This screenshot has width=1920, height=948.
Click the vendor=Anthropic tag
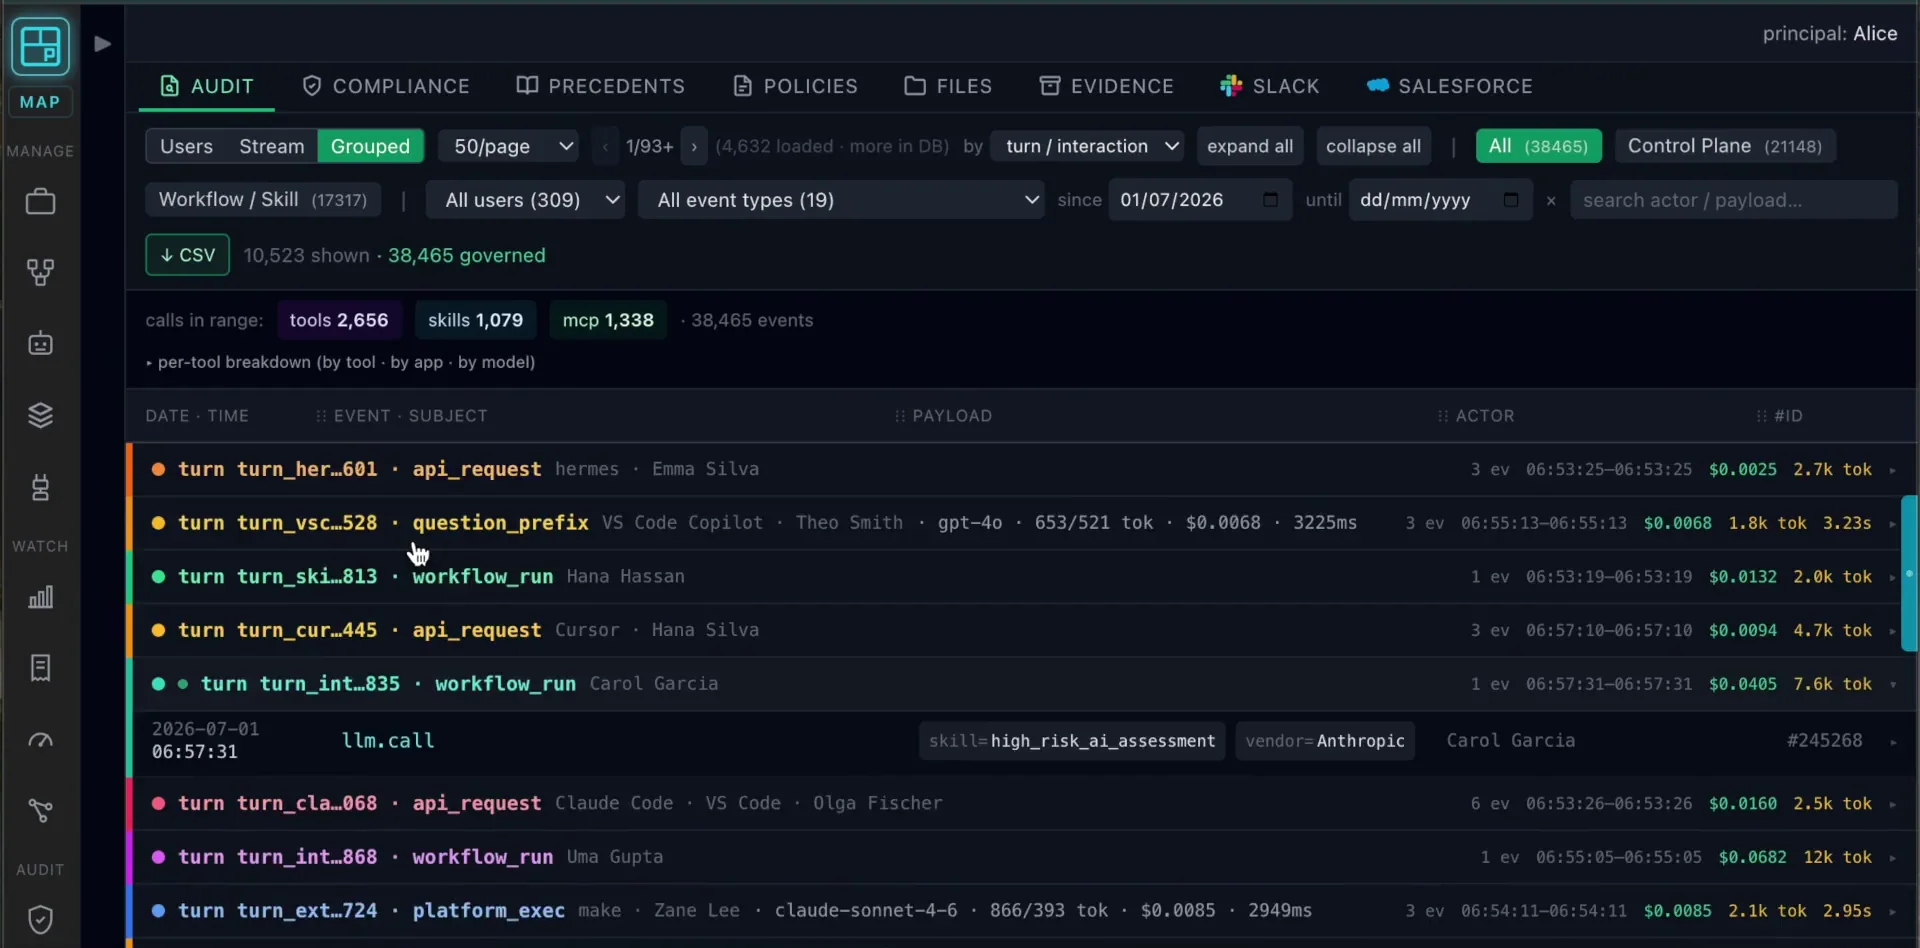pyautogui.click(x=1325, y=741)
